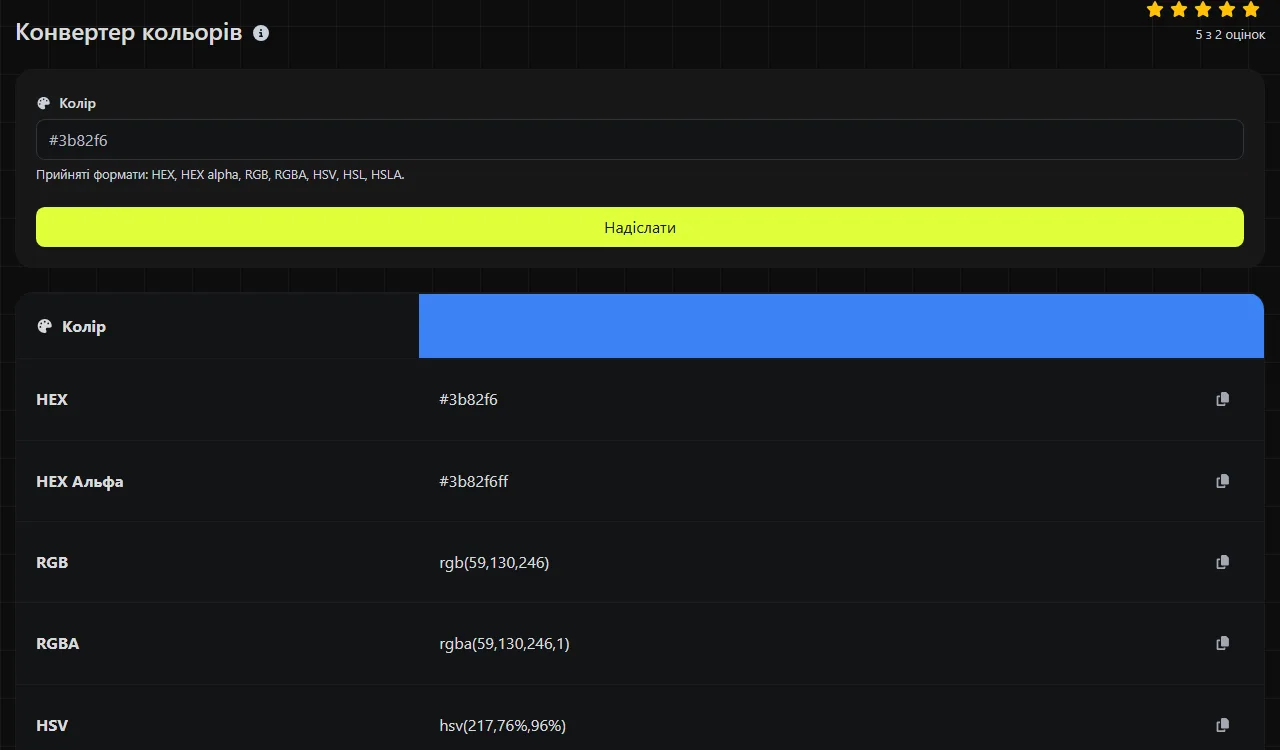The width and height of the screenshot is (1280, 750).
Task: Focus the color input field containing #3b82f6
Action: click(x=640, y=140)
